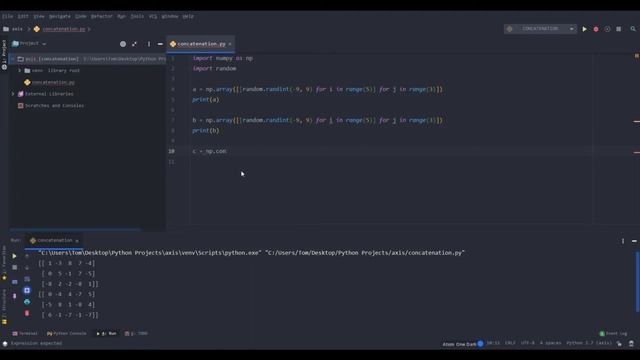Open the Terminal tool window

(x=25, y=333)
